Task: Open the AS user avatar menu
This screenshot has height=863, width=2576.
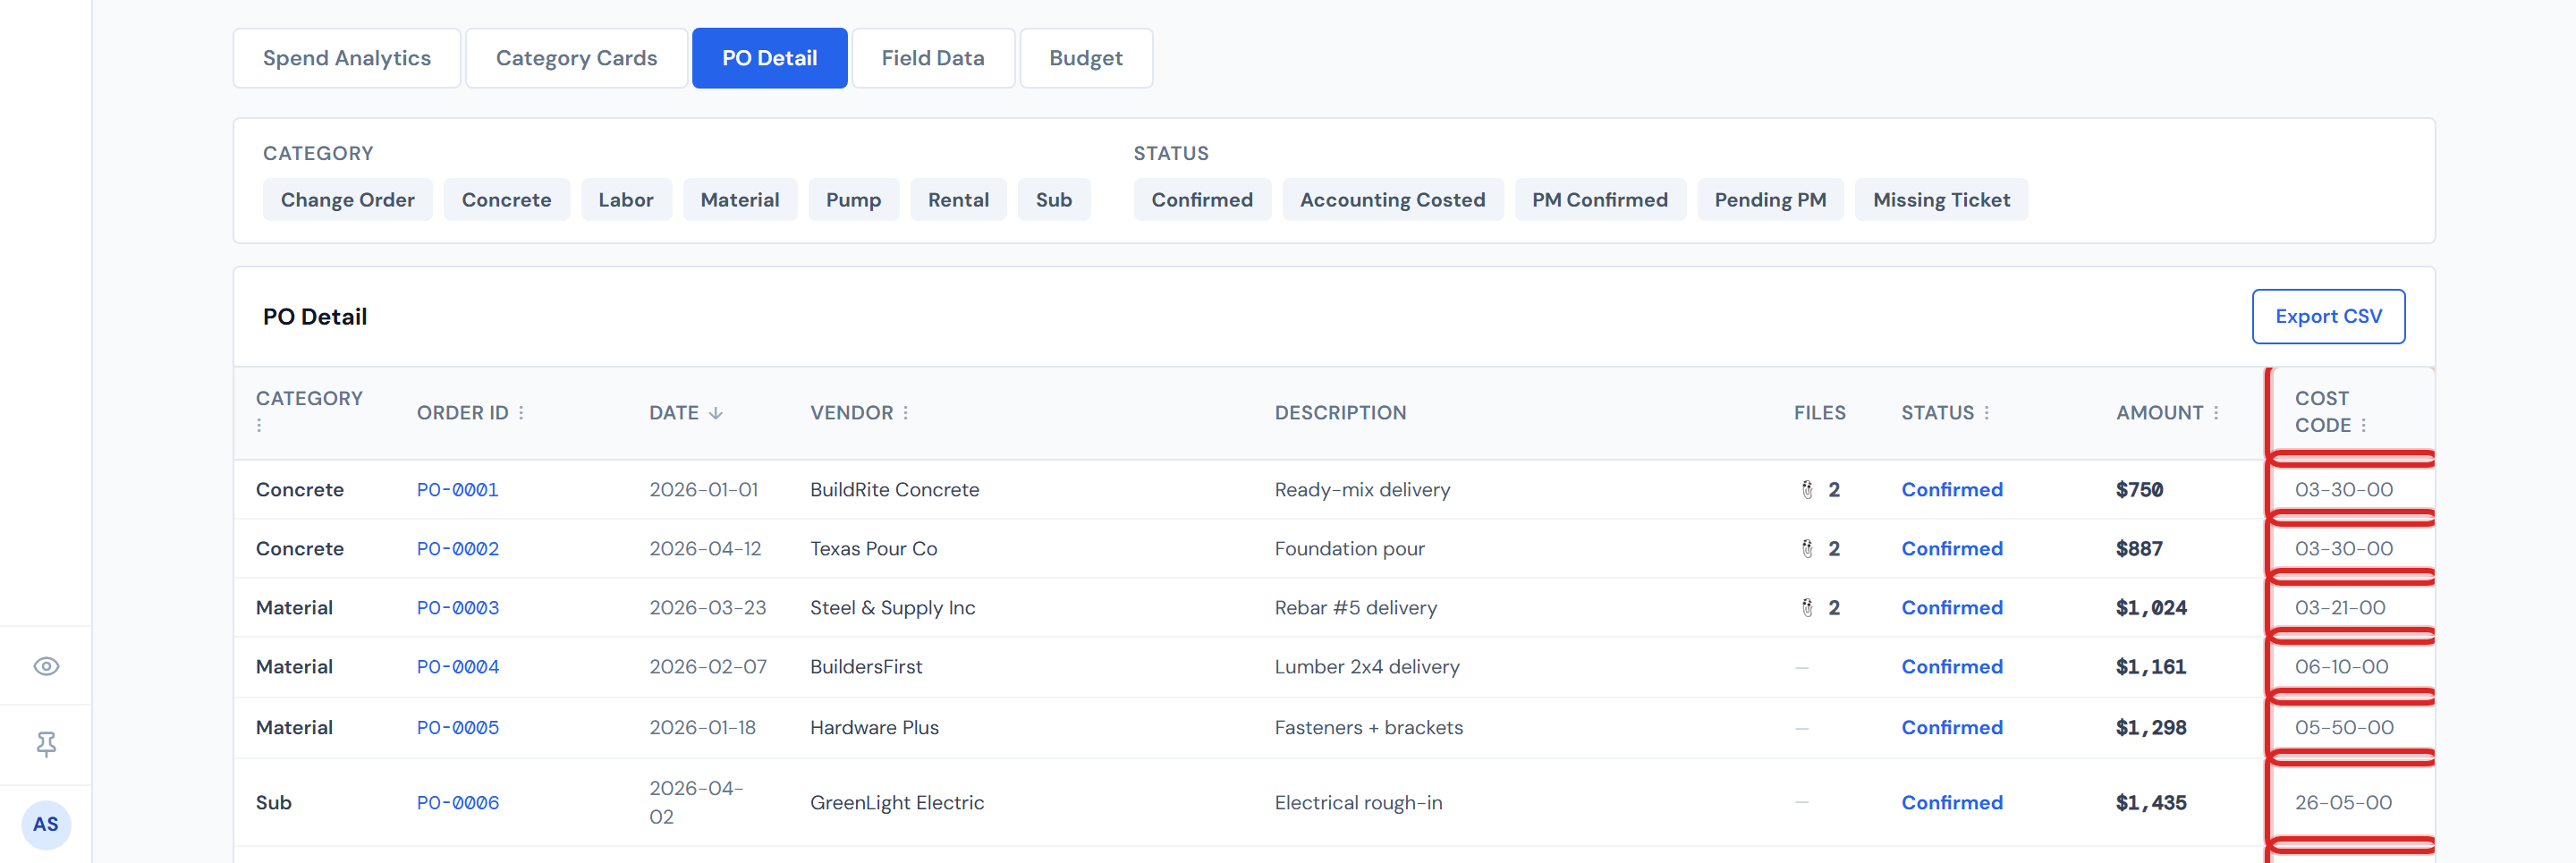Action: (x=46, y=824)
